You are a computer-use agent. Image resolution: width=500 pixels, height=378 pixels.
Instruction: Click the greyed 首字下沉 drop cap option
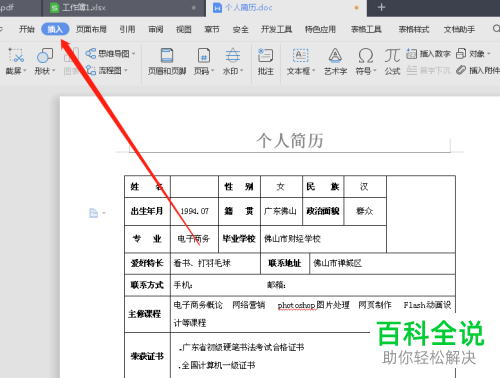click(429, 70)
